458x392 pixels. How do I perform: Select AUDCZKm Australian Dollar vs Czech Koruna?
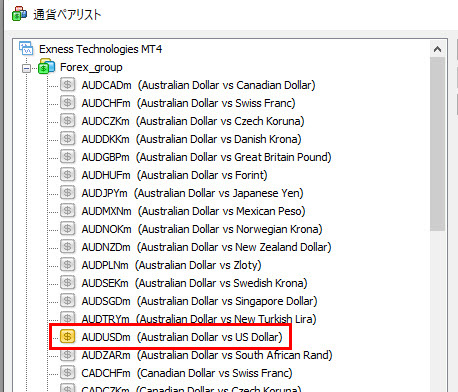(193, 121)
